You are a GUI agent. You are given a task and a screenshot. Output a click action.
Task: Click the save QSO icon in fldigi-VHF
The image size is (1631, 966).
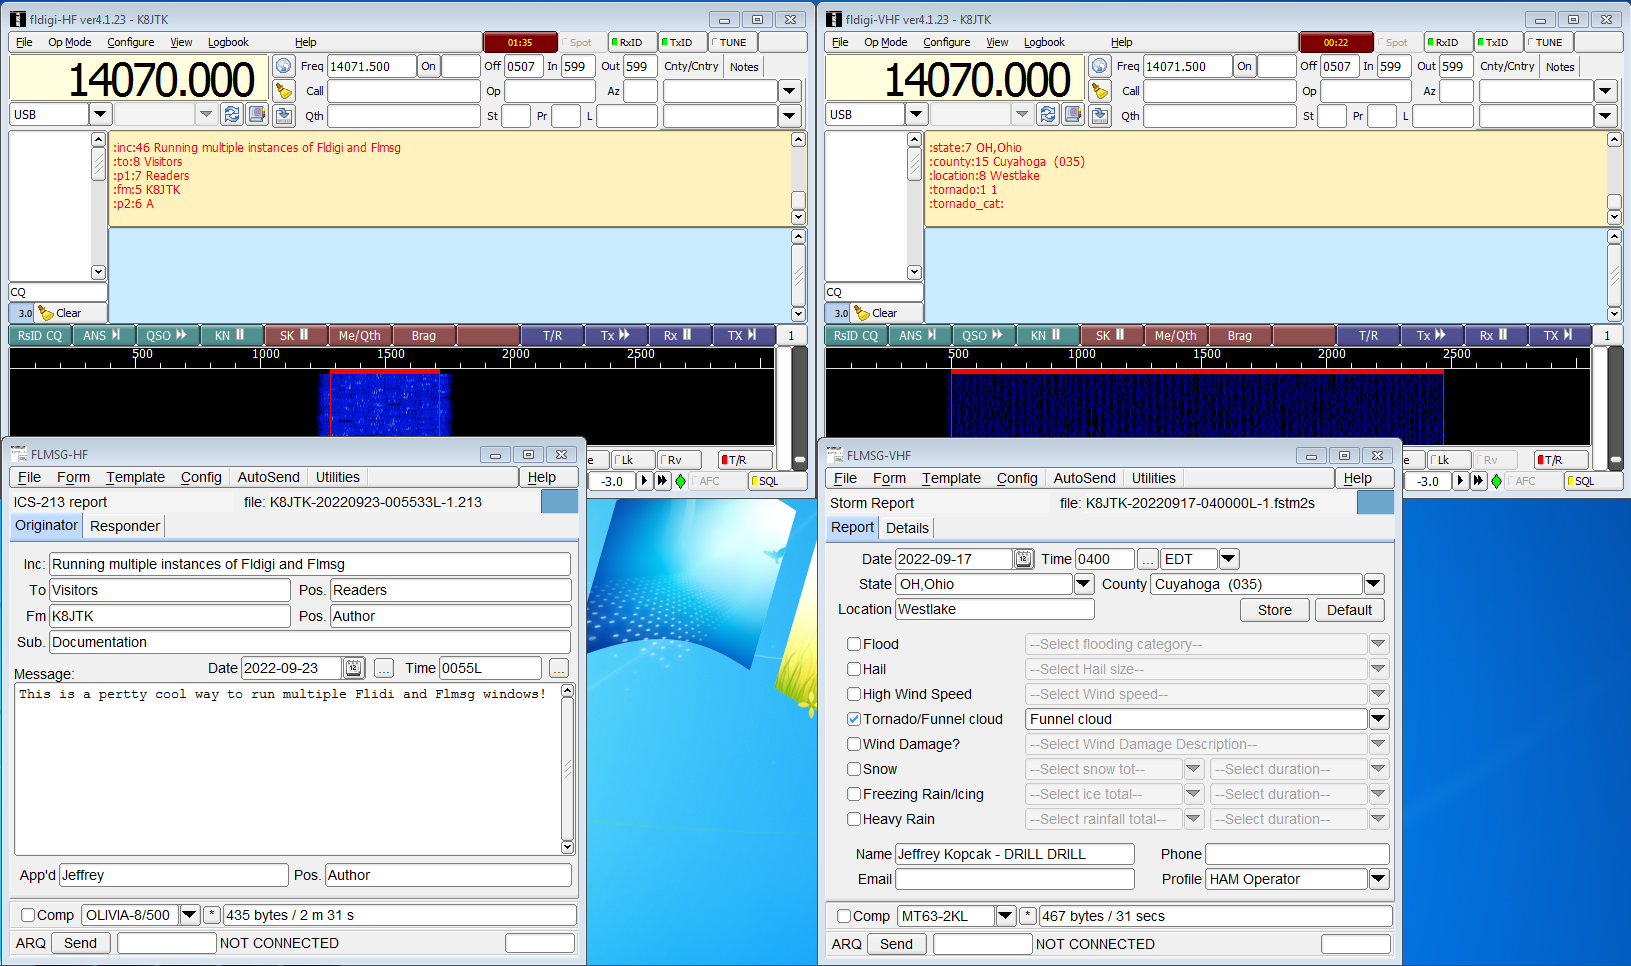[x=1100, y=115]
